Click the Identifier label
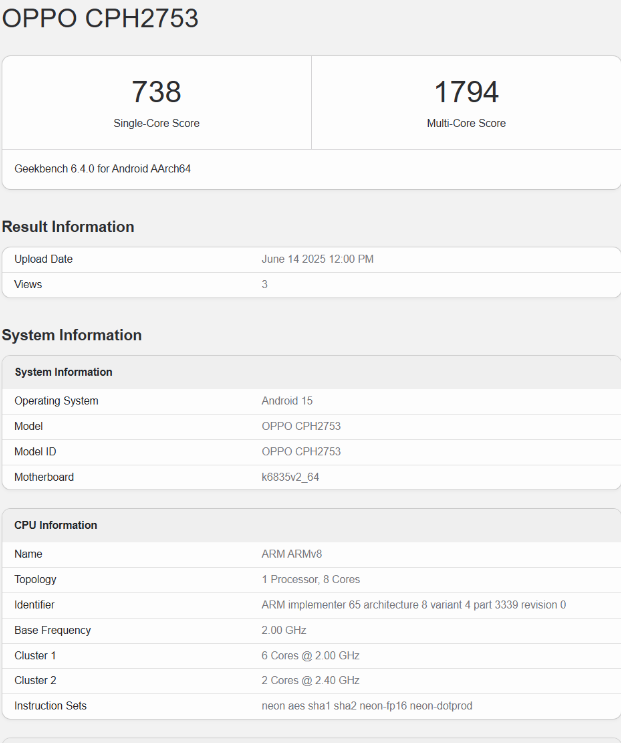621x743 pixels. point(34,605)
